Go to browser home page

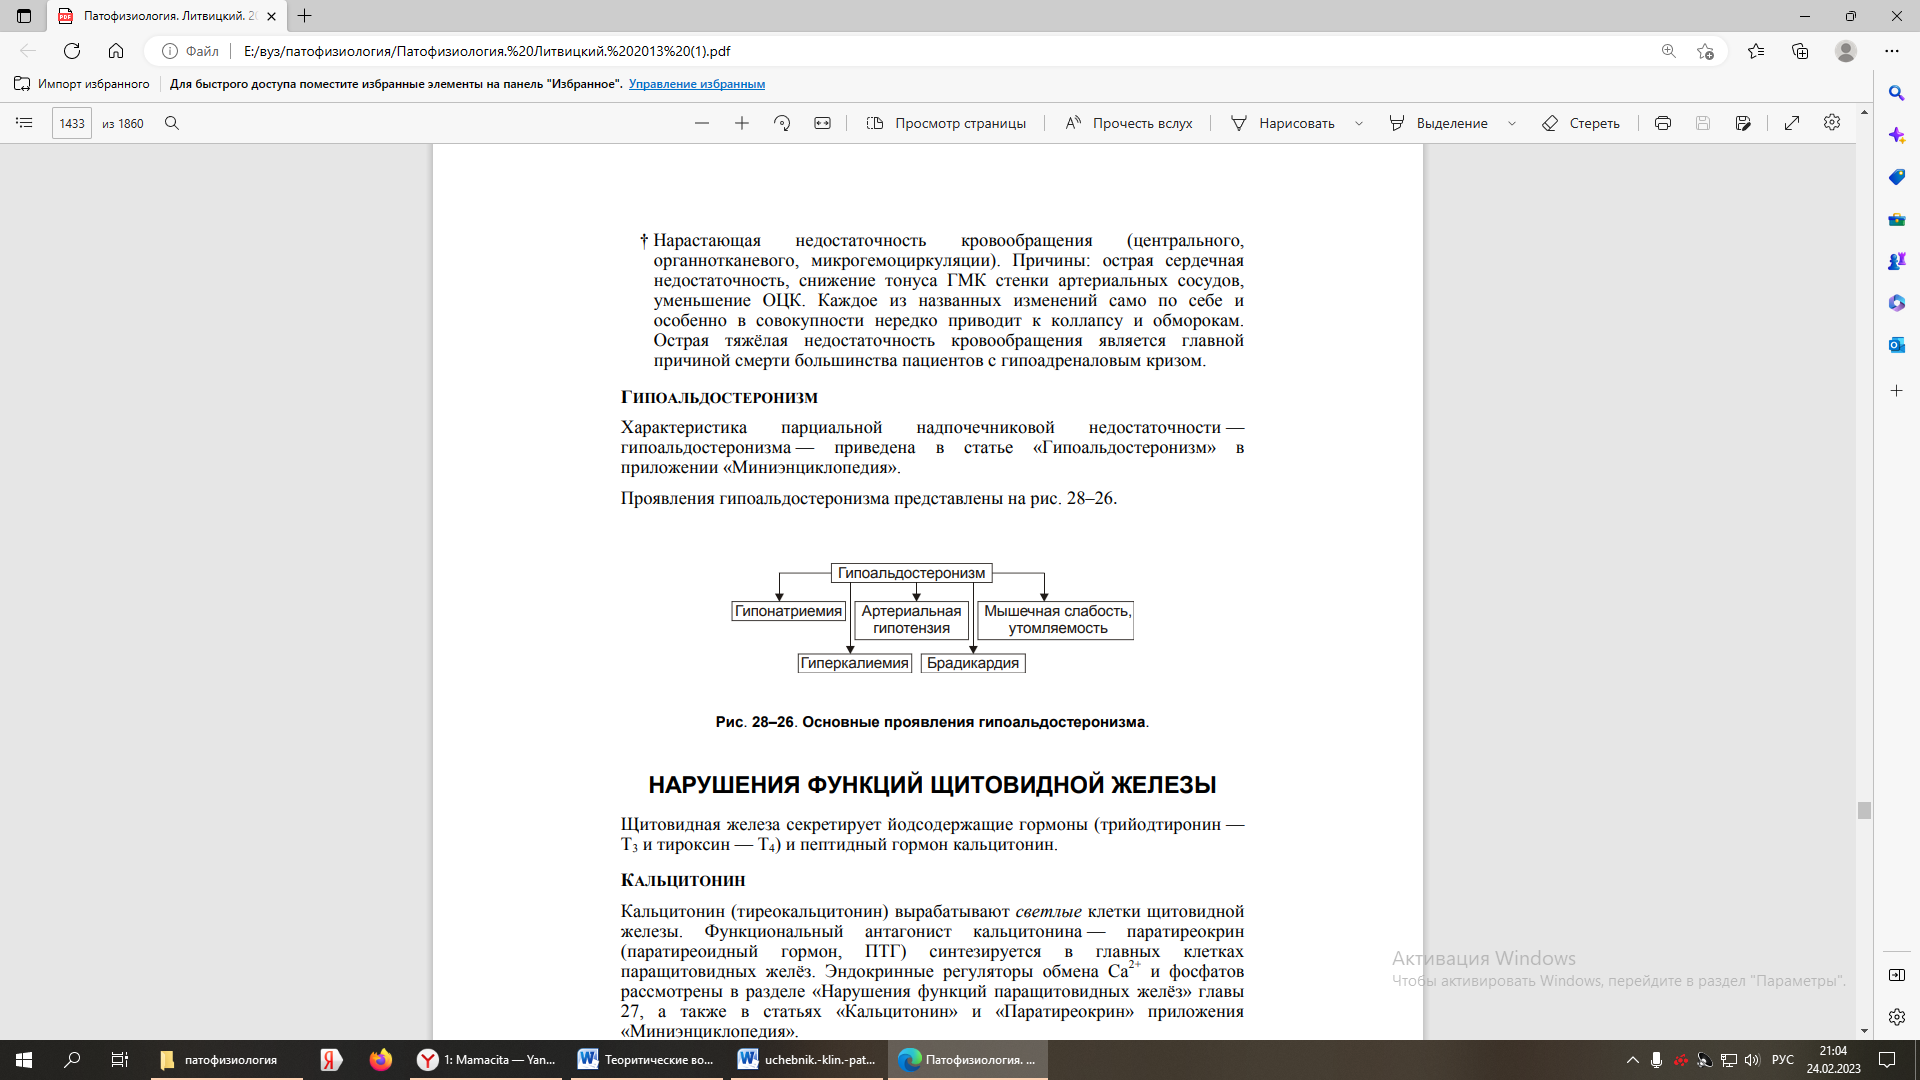pyautogui.click(x=116, y=51)
